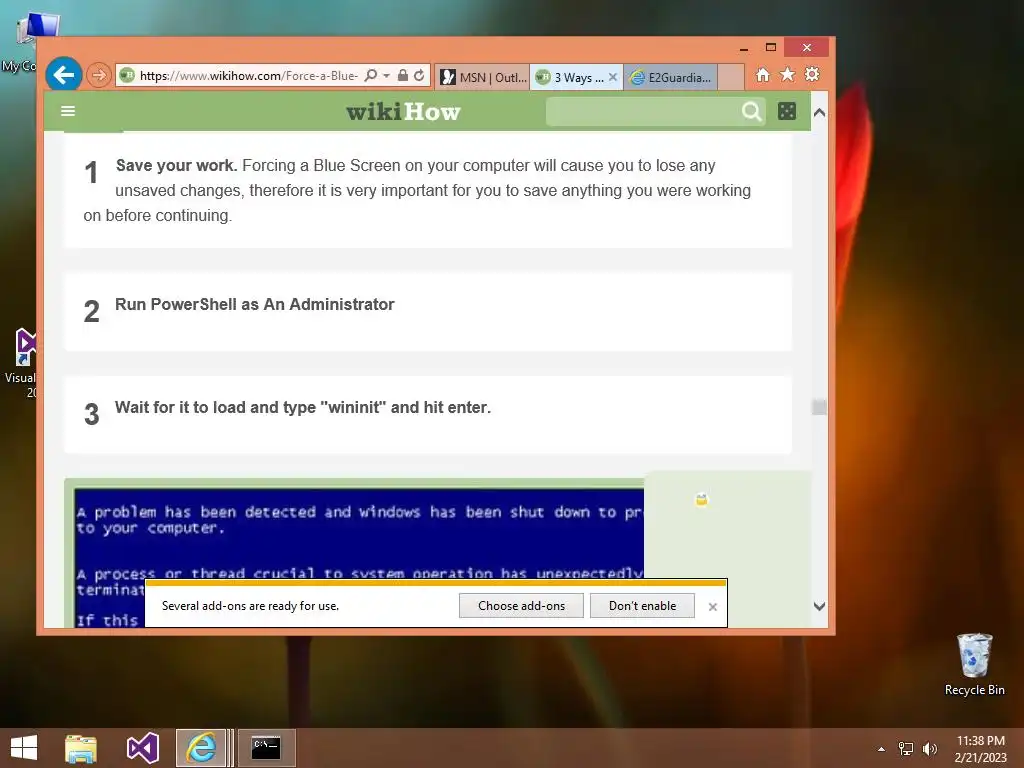
Task: Click "Run PowerShell as An Administrator" text
Action: pyautogui.click(x=255, y=304)
